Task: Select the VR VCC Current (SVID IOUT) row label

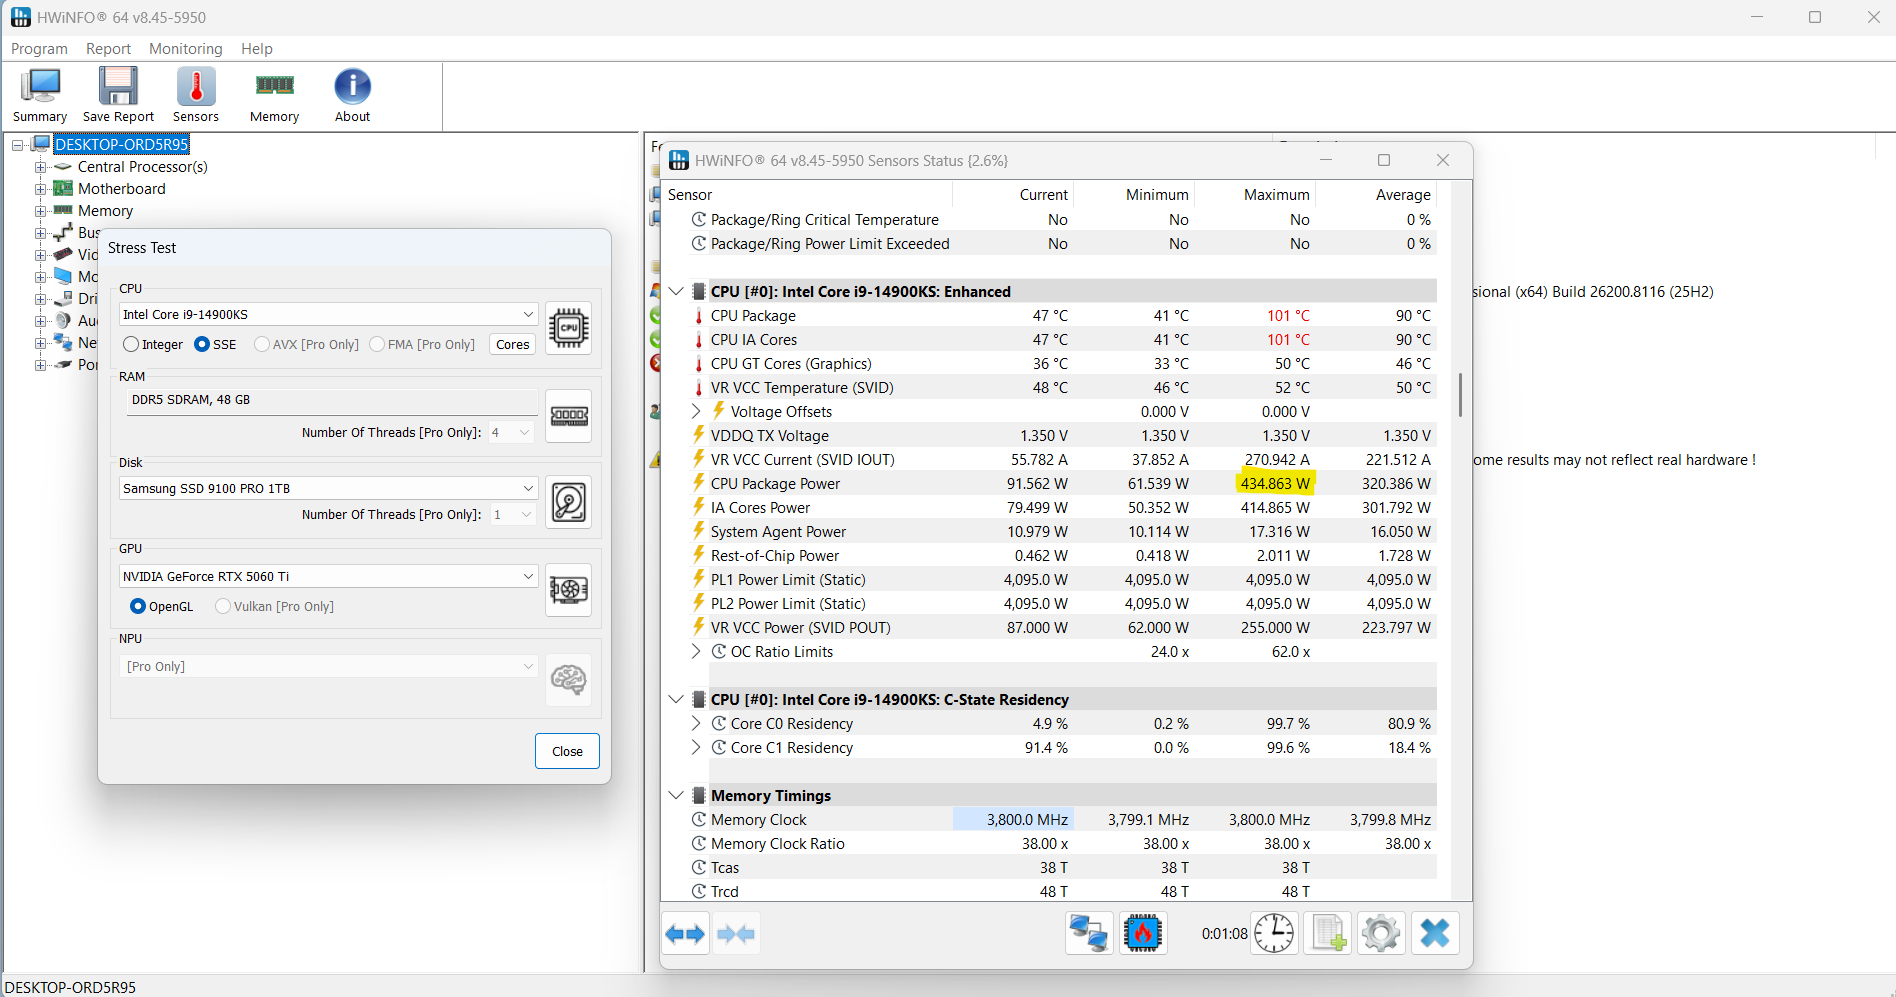Action: [x=803, y=459]
